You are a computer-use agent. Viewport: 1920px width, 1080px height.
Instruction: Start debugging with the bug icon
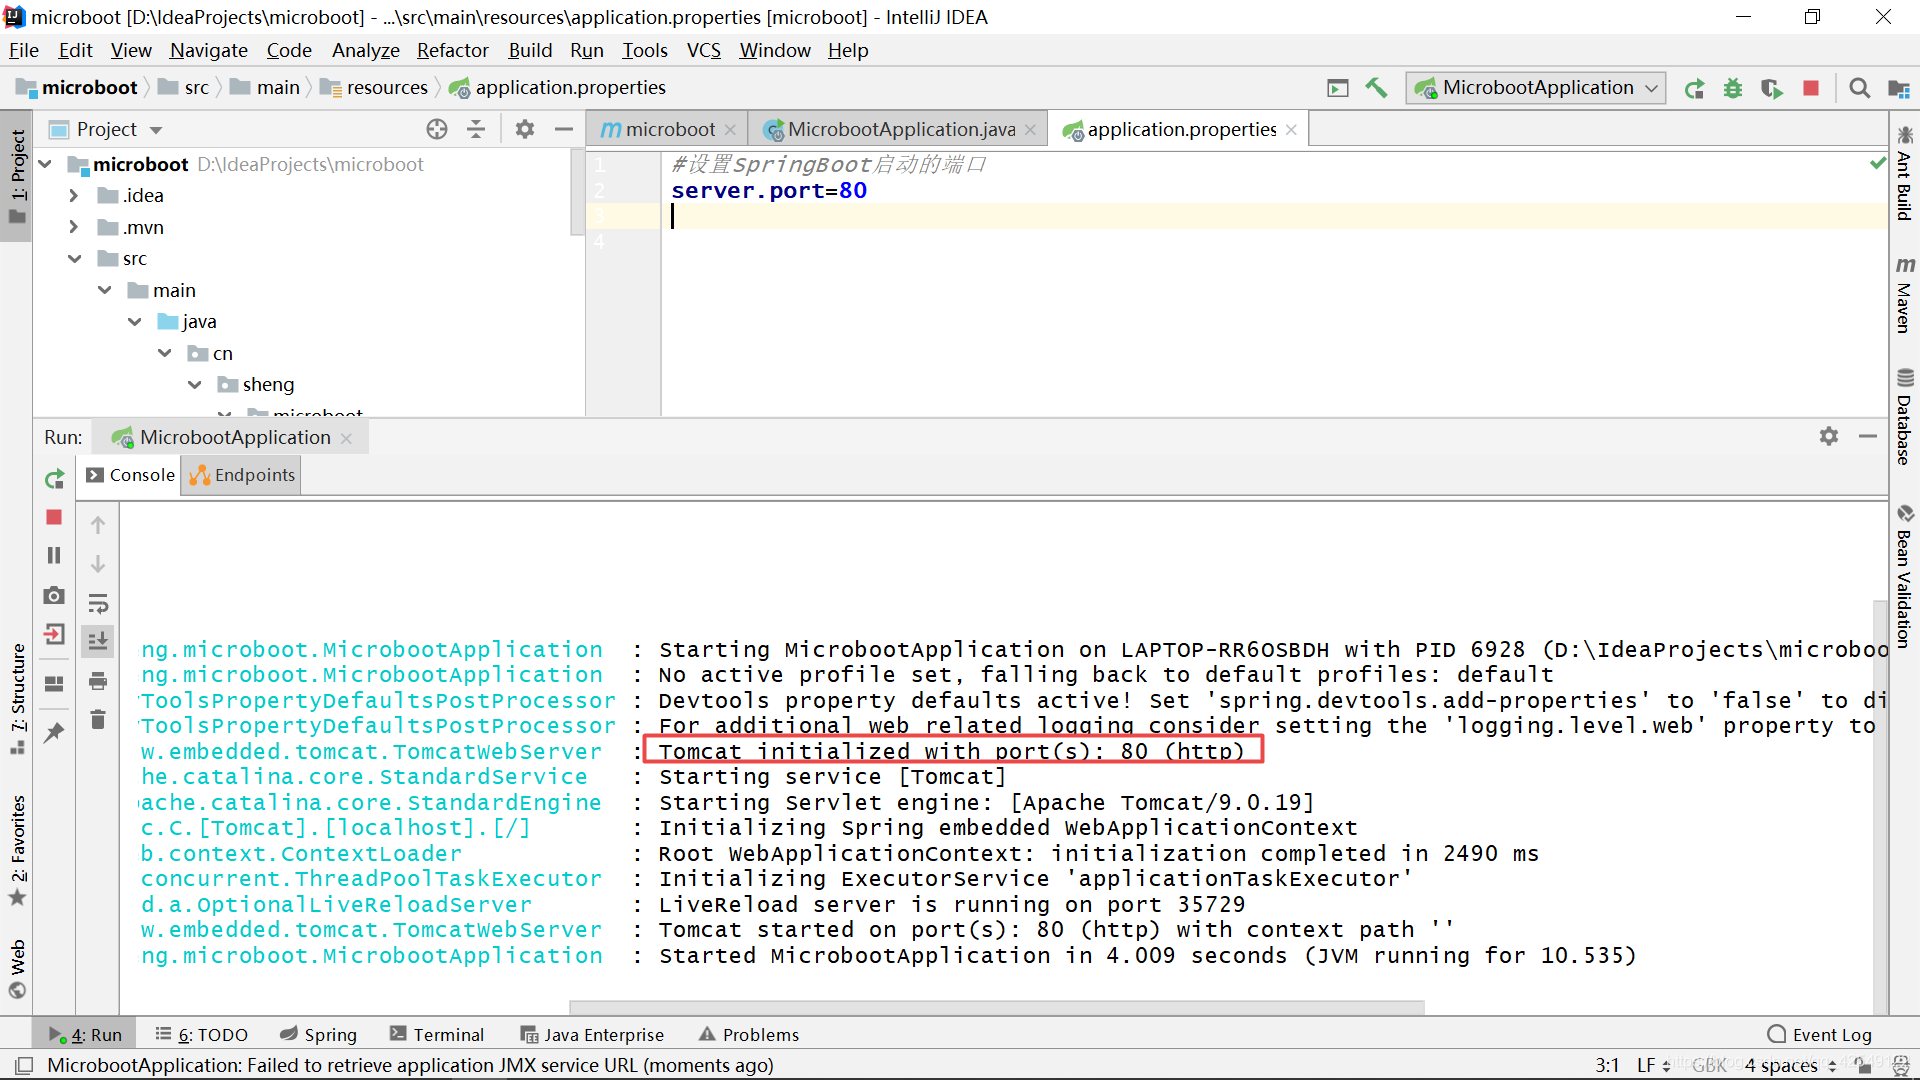pos(1733,89)
